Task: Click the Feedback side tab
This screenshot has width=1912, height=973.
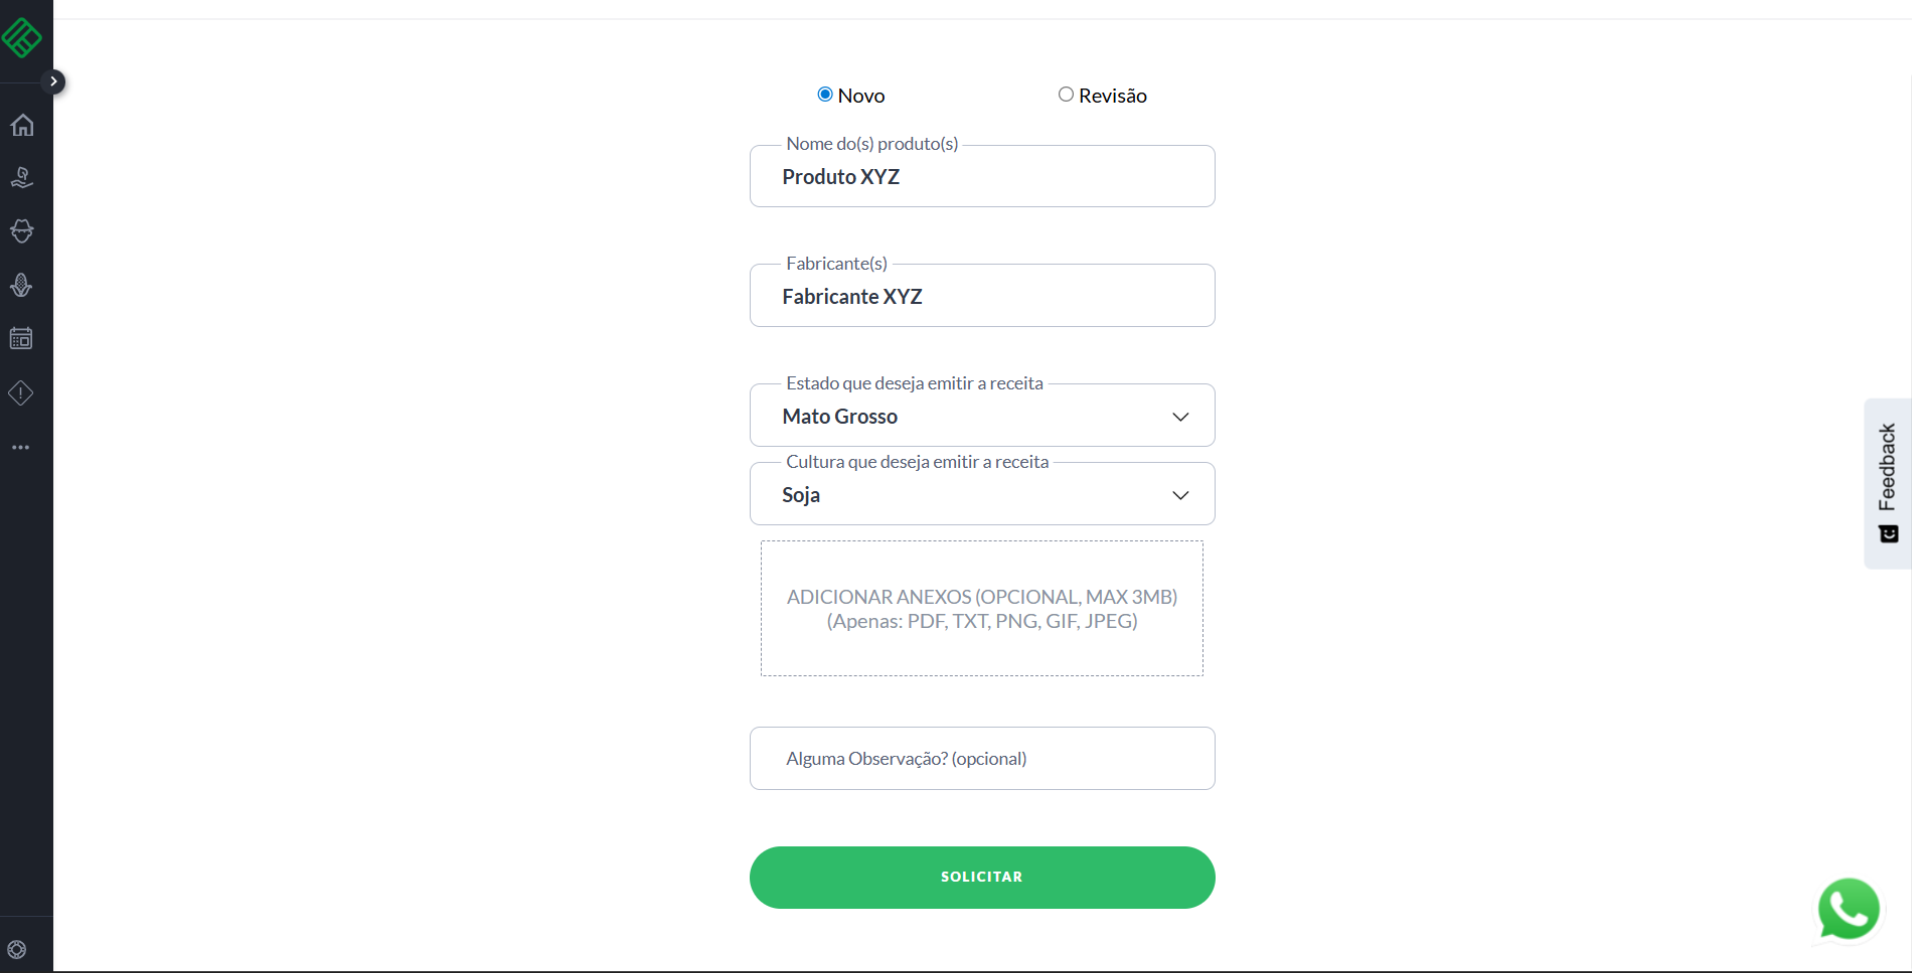Action: tap(1887, 483)
